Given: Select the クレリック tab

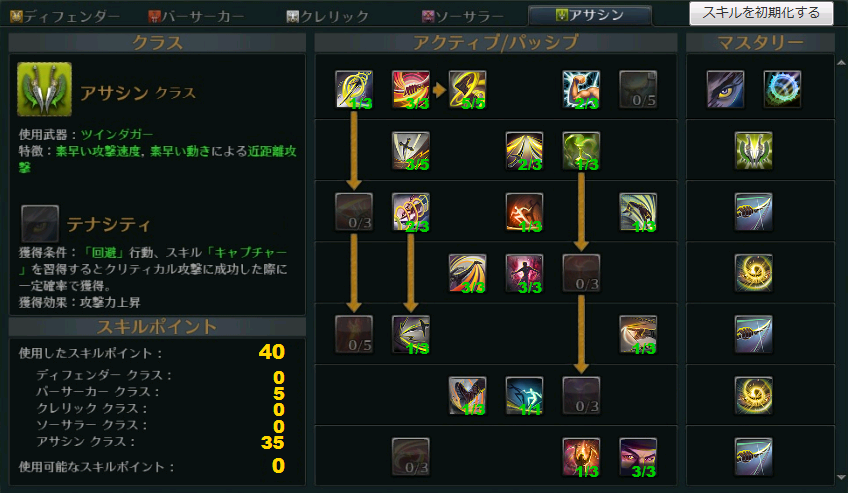Looking at the screenshot, I should pyautogui.click(x=327, y=16).
